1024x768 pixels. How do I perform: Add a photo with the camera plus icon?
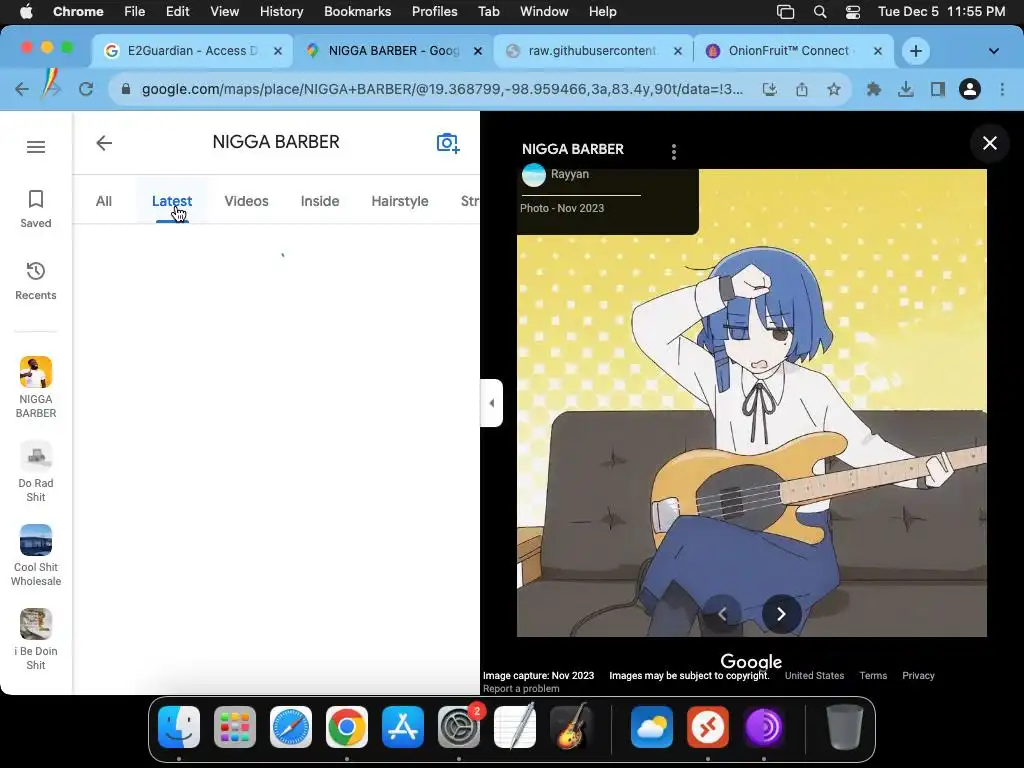point(448,142)
